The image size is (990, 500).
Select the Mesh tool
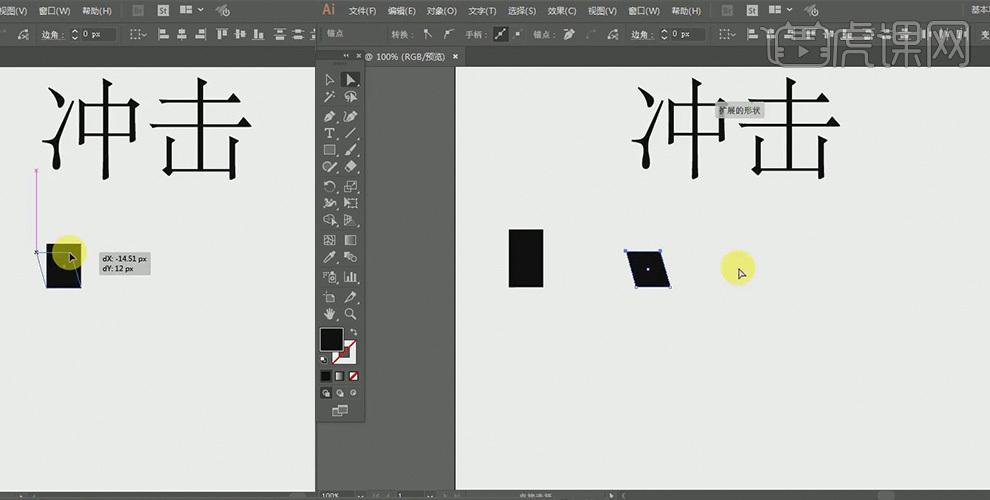point(330,240)
